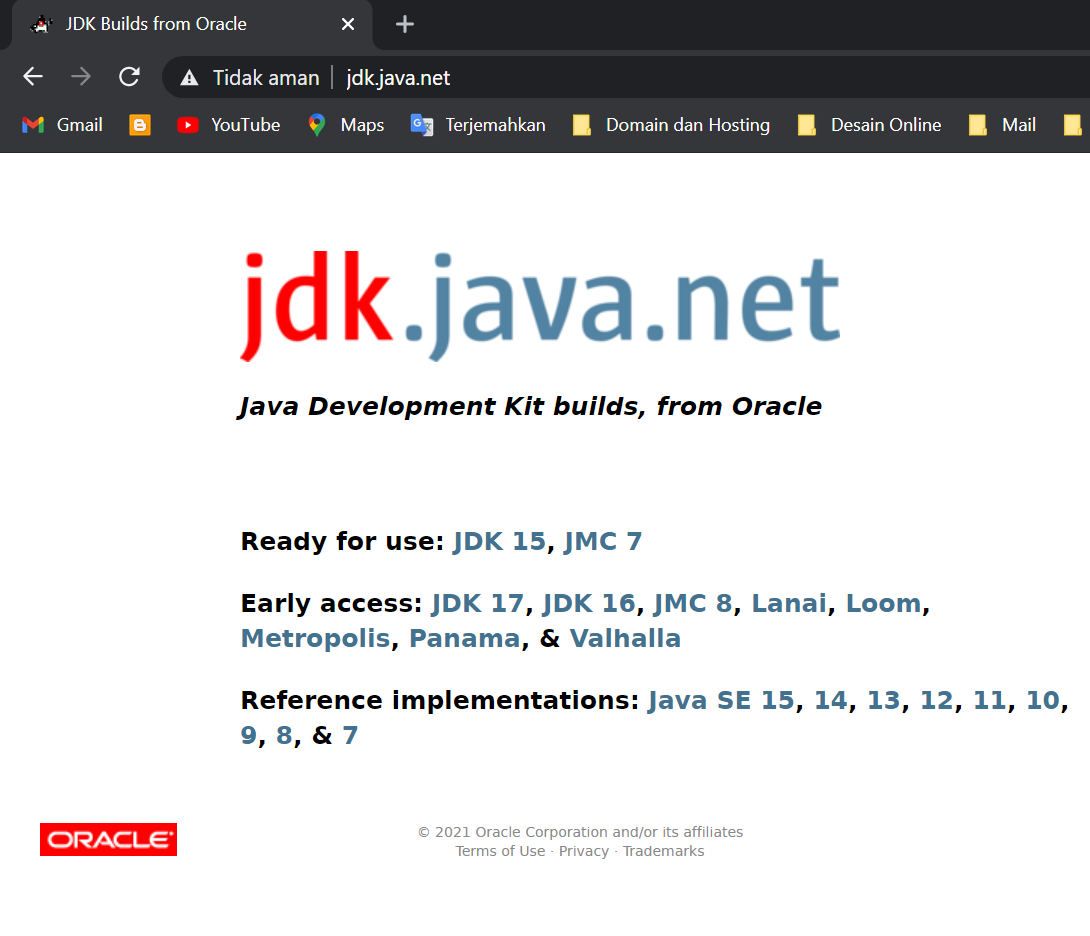Open the Java SE 10 reference link
Image resolution: width=1090 pixels, height=936 pixels.
tap(1043, 700)
